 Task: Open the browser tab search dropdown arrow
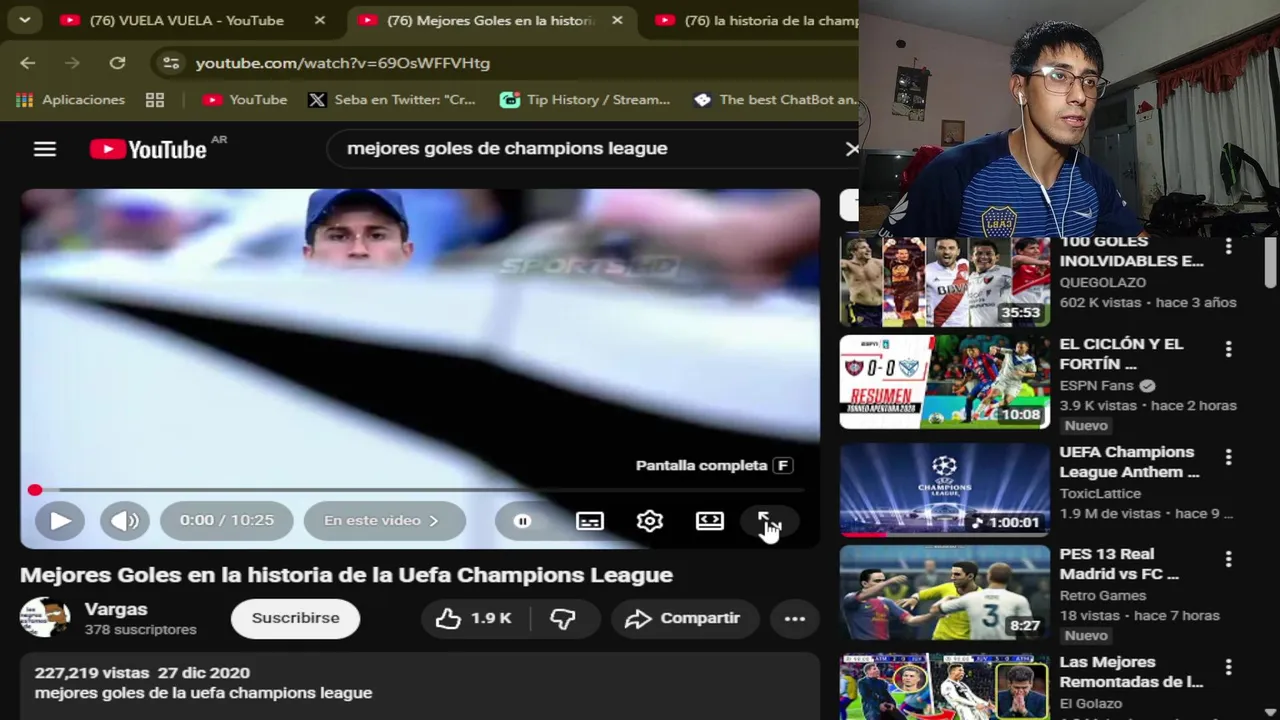pos(24,19)
